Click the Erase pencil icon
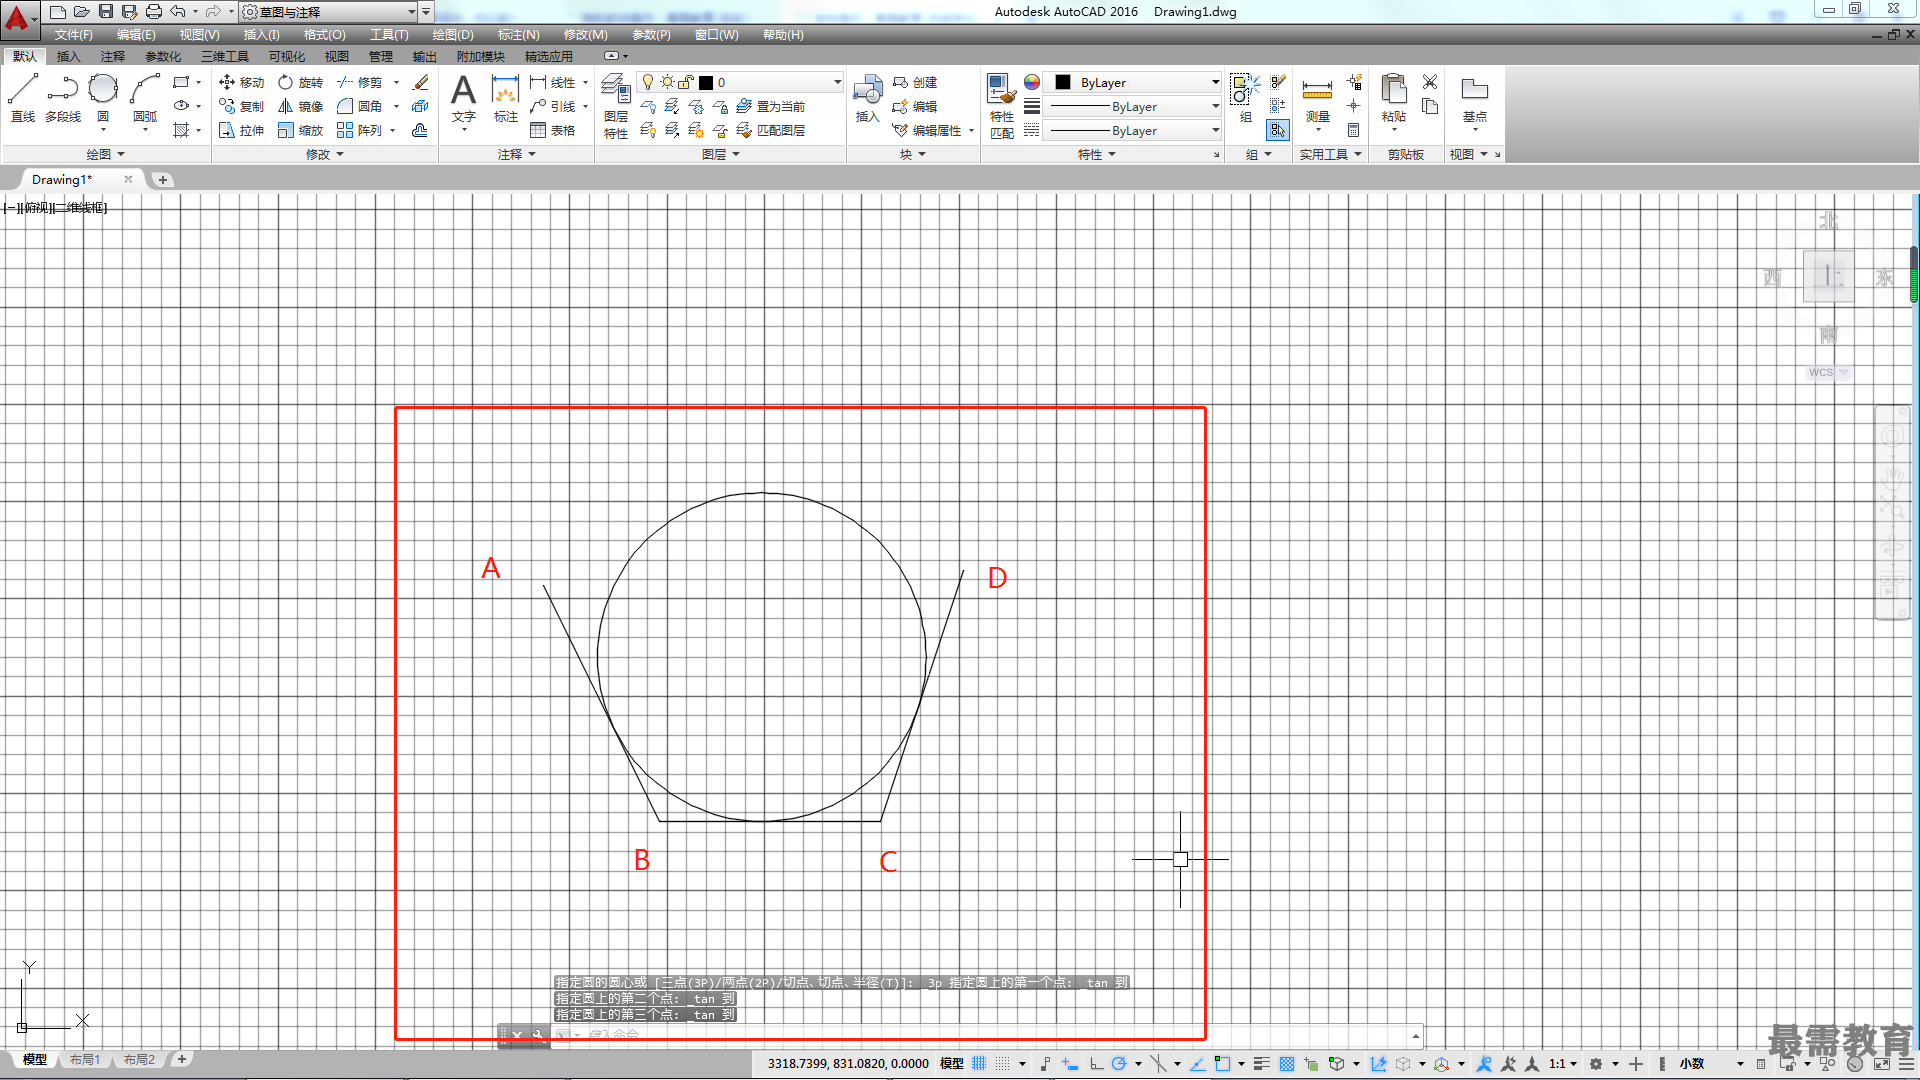Image resolution: width=1920 pixels, height=1080 pixels. pyautogui.click(x=421, y=82)
